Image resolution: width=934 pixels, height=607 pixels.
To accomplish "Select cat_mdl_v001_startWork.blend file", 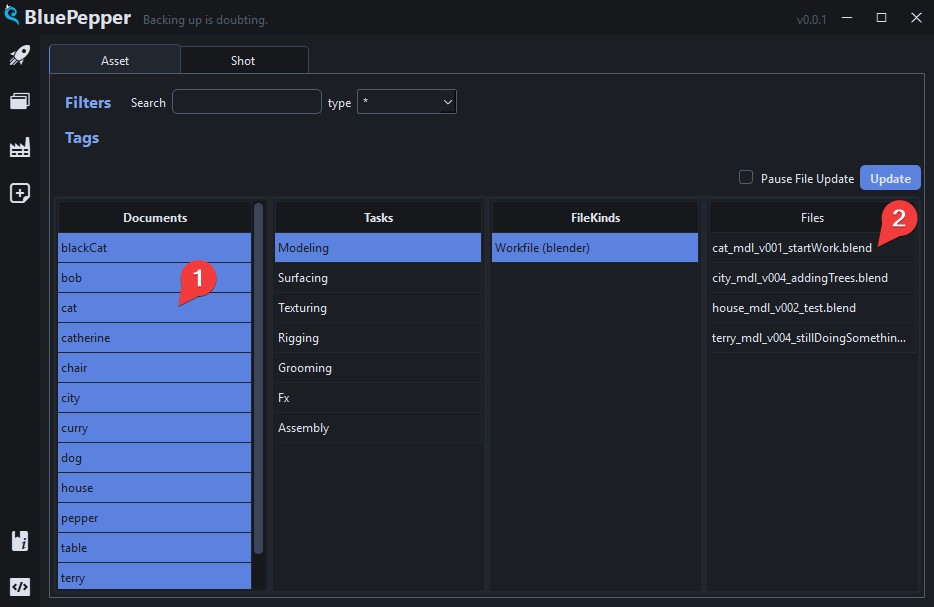I will tap(812, 248).
